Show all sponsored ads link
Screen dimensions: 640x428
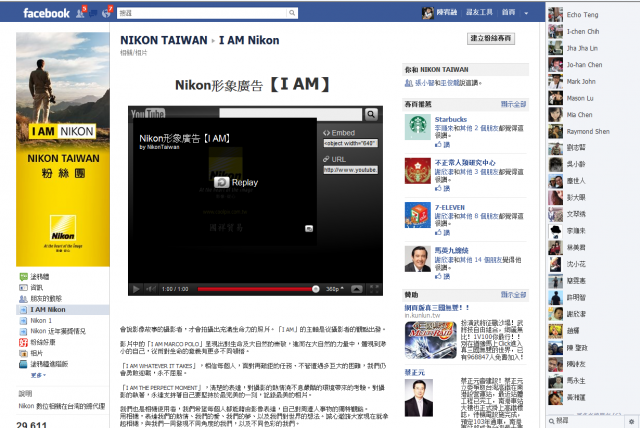(x=513, y=295)
